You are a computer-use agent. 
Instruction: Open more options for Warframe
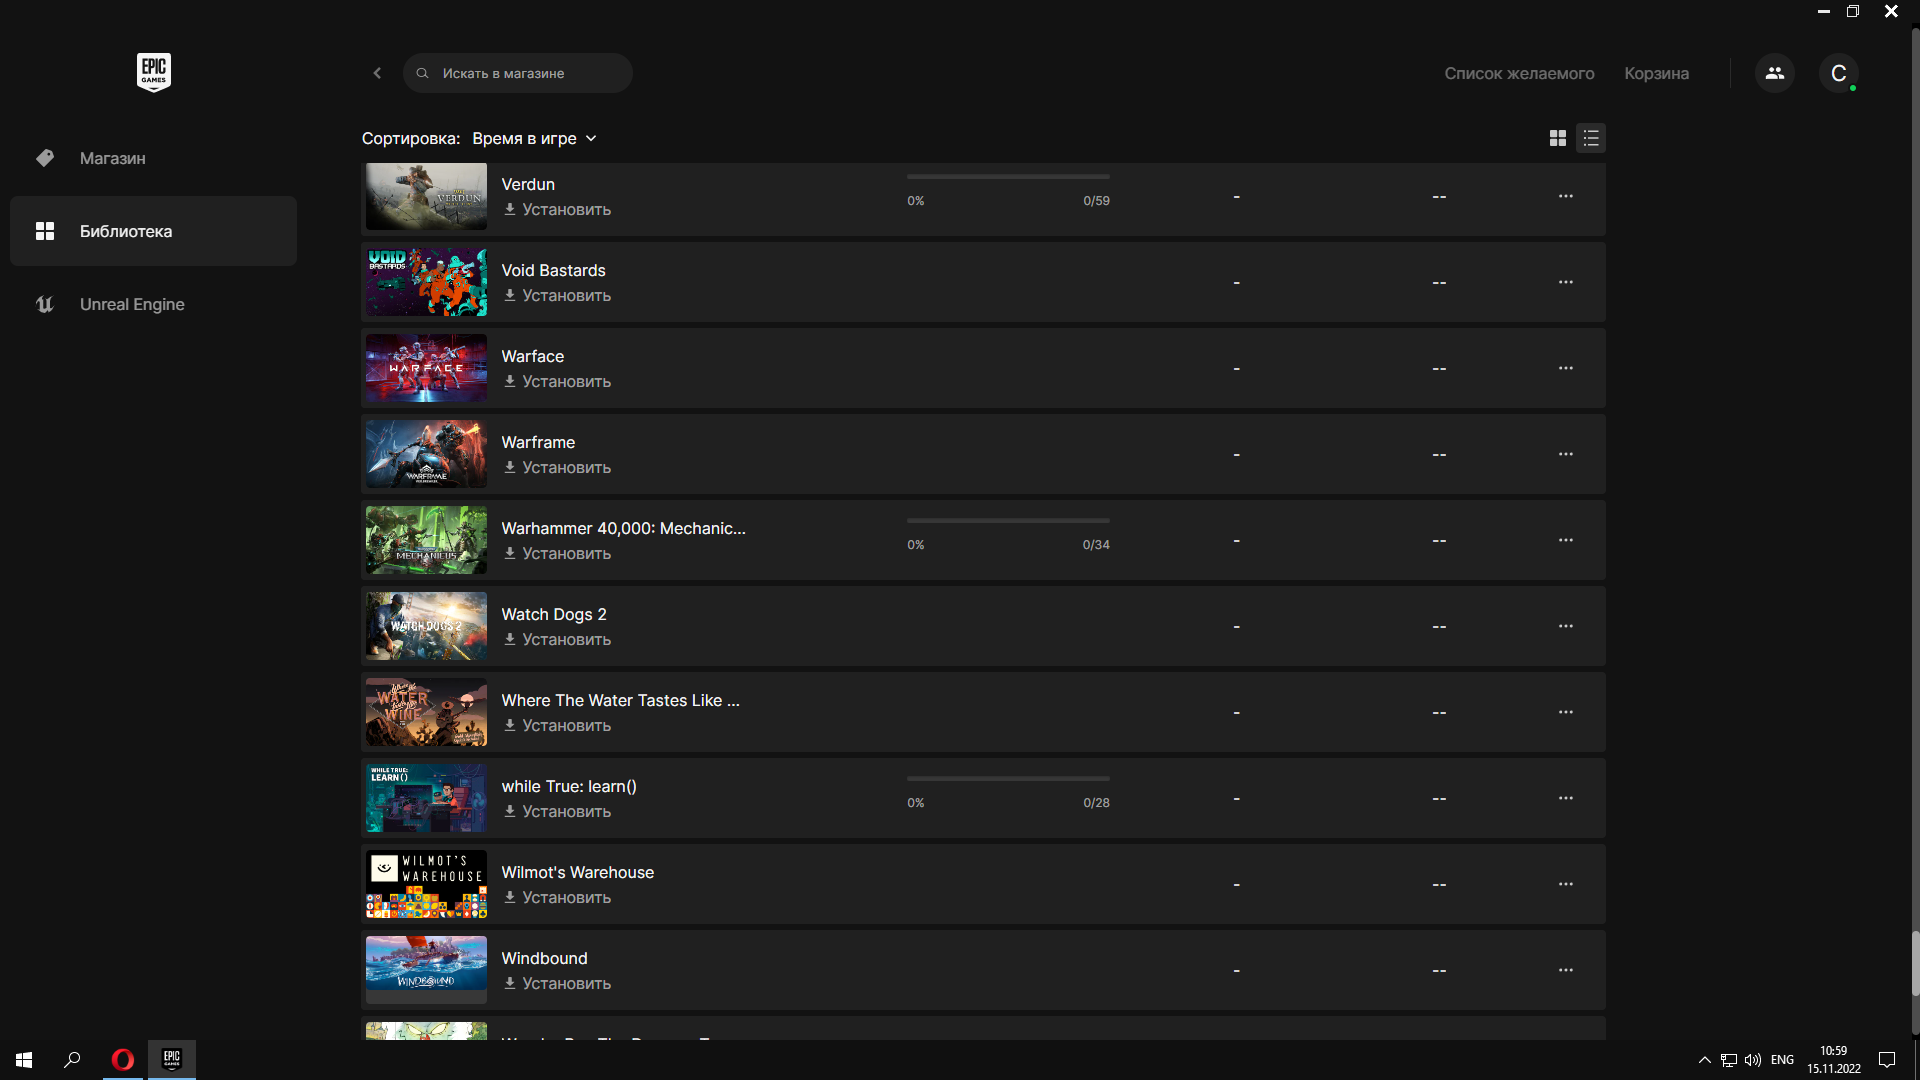point(1565,455)
